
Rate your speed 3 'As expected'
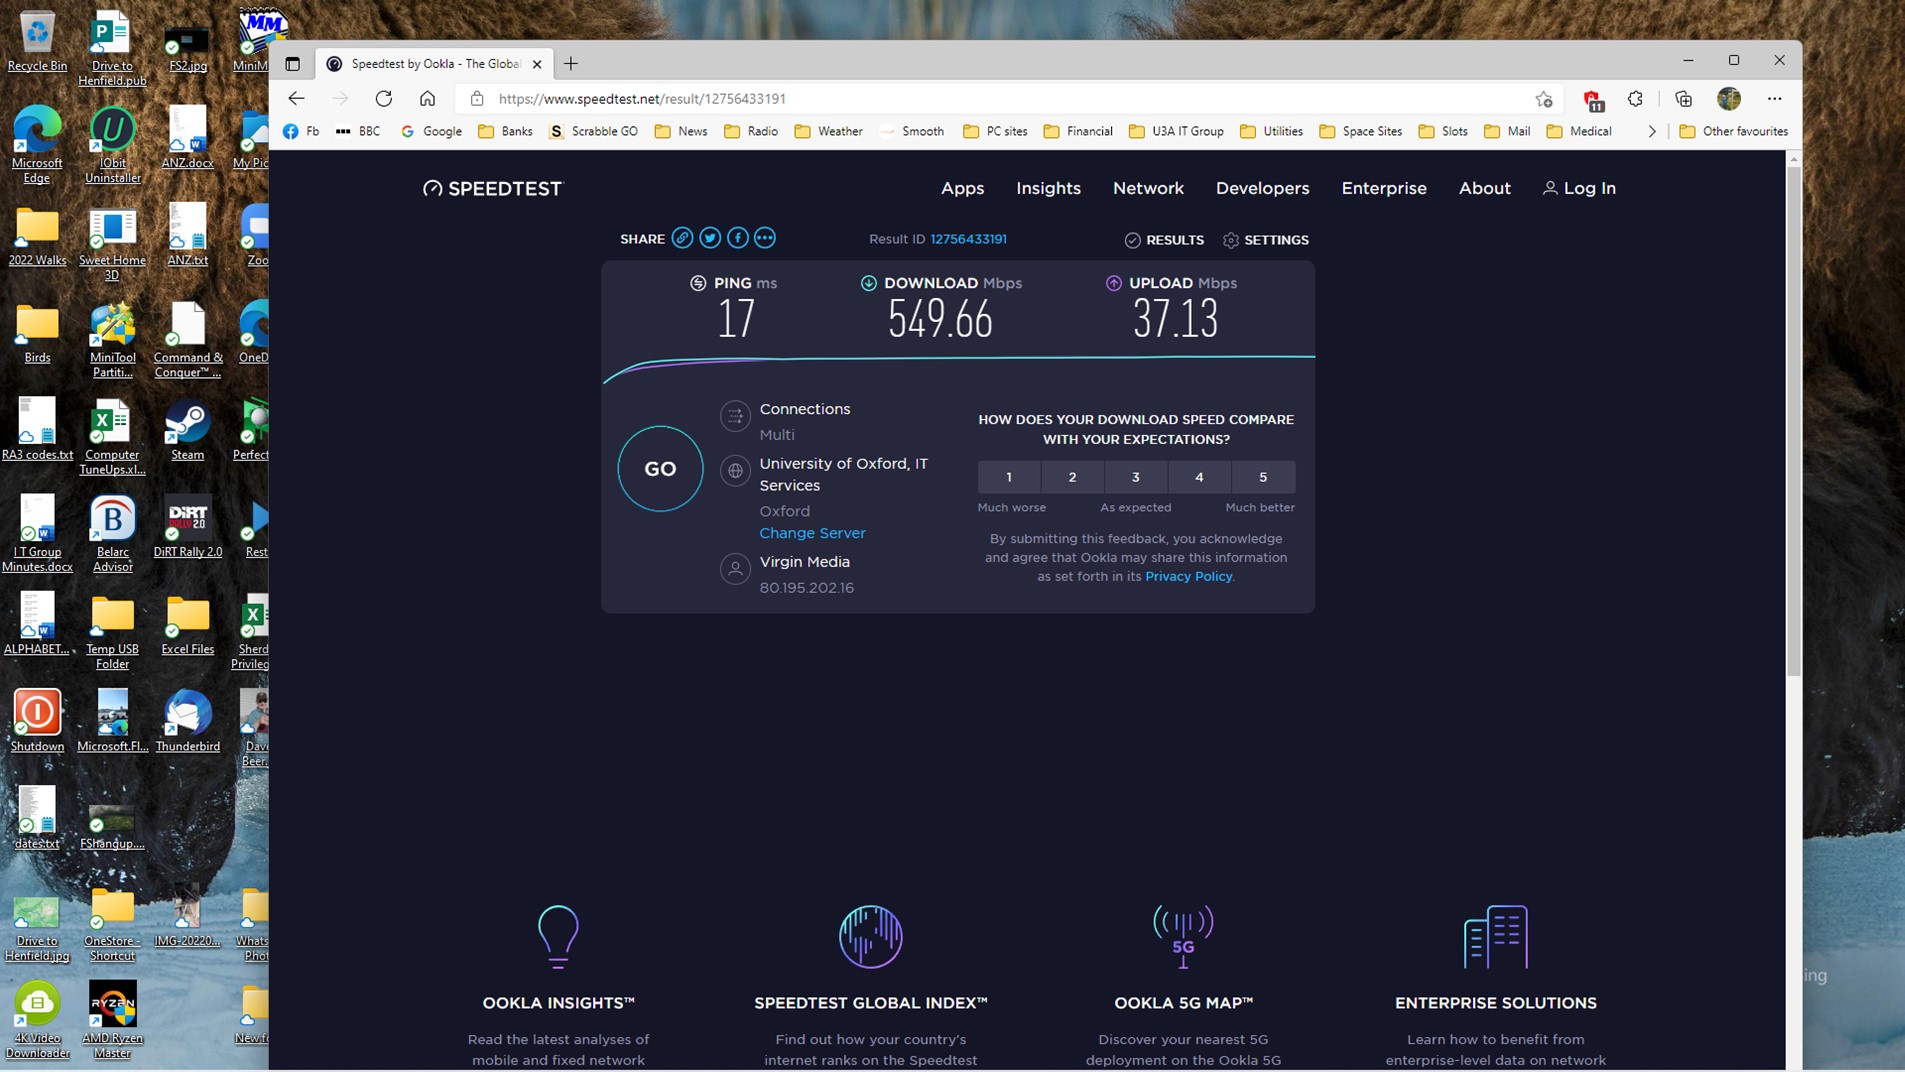point(1136,477)
